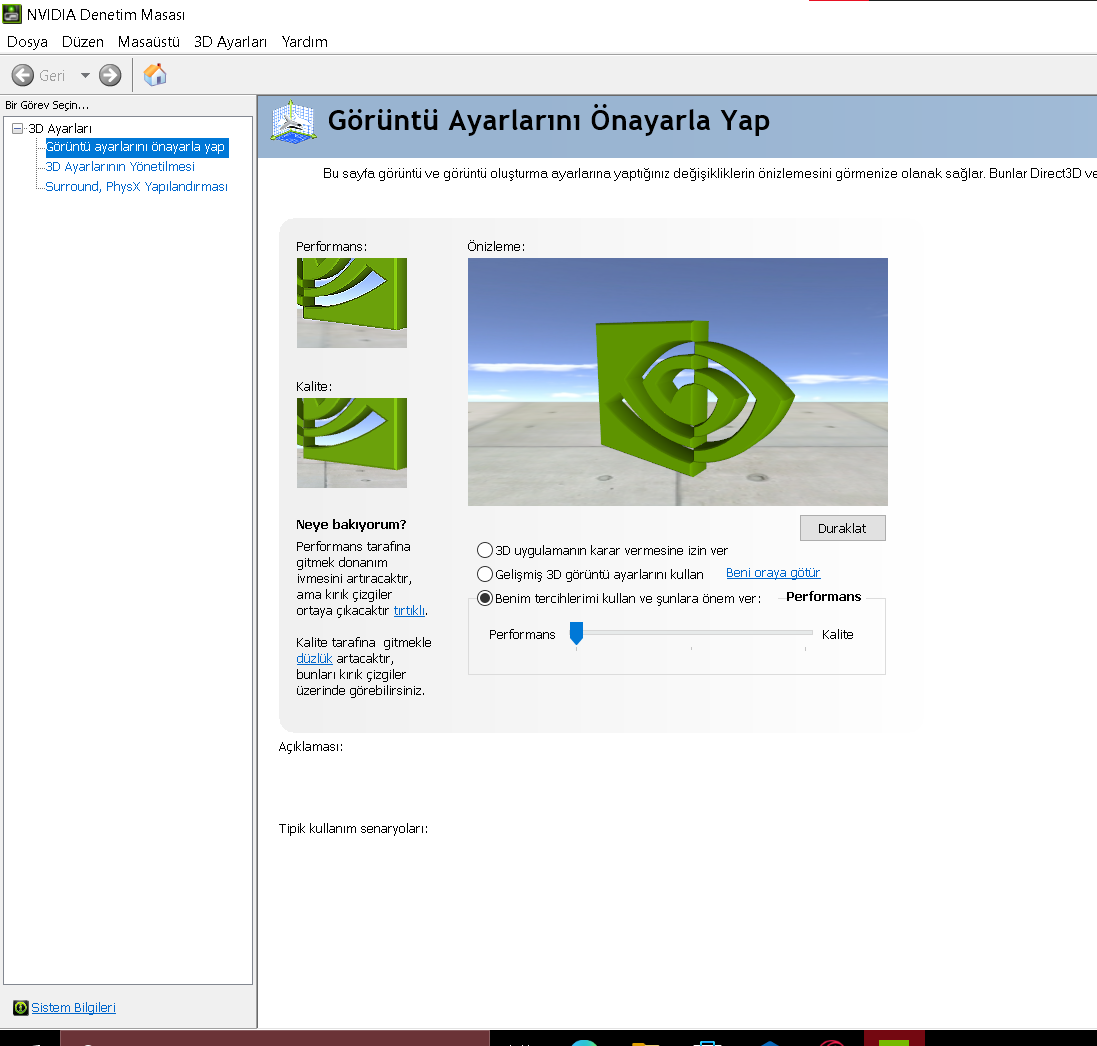
Task: Go forward with the right arrow button
Action: 110,75
